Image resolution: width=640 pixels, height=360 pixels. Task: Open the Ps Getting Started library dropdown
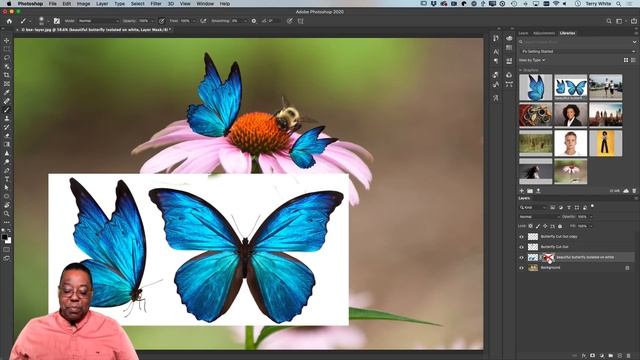coord(578,51)
